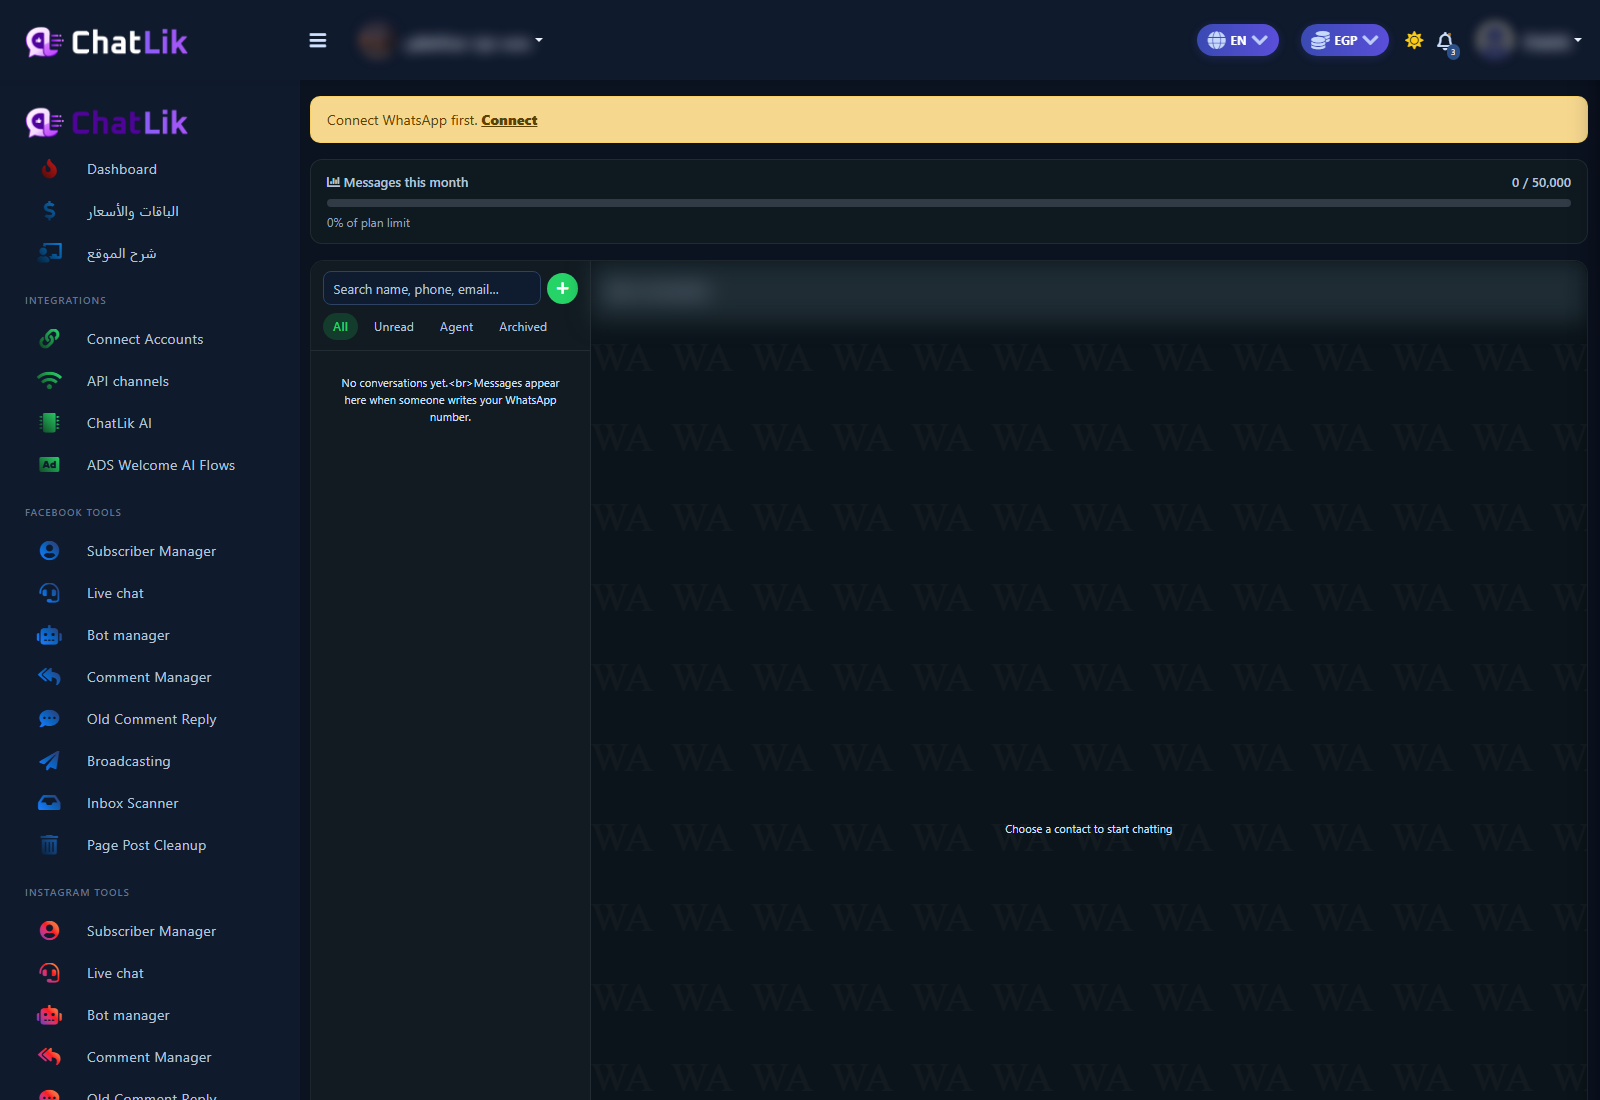
Task: Expand the blurred account selector dropdown
Action: point(450,41)
